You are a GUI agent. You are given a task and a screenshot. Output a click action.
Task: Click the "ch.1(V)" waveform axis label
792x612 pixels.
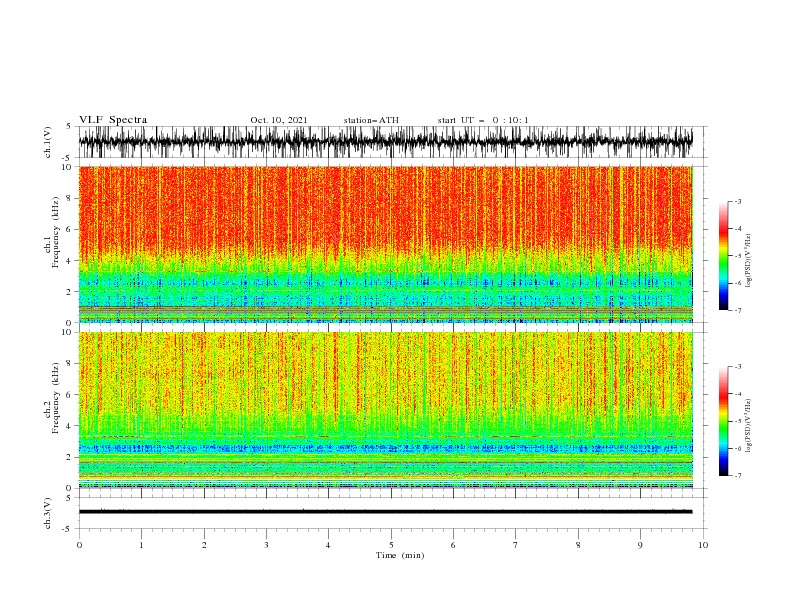48,142
